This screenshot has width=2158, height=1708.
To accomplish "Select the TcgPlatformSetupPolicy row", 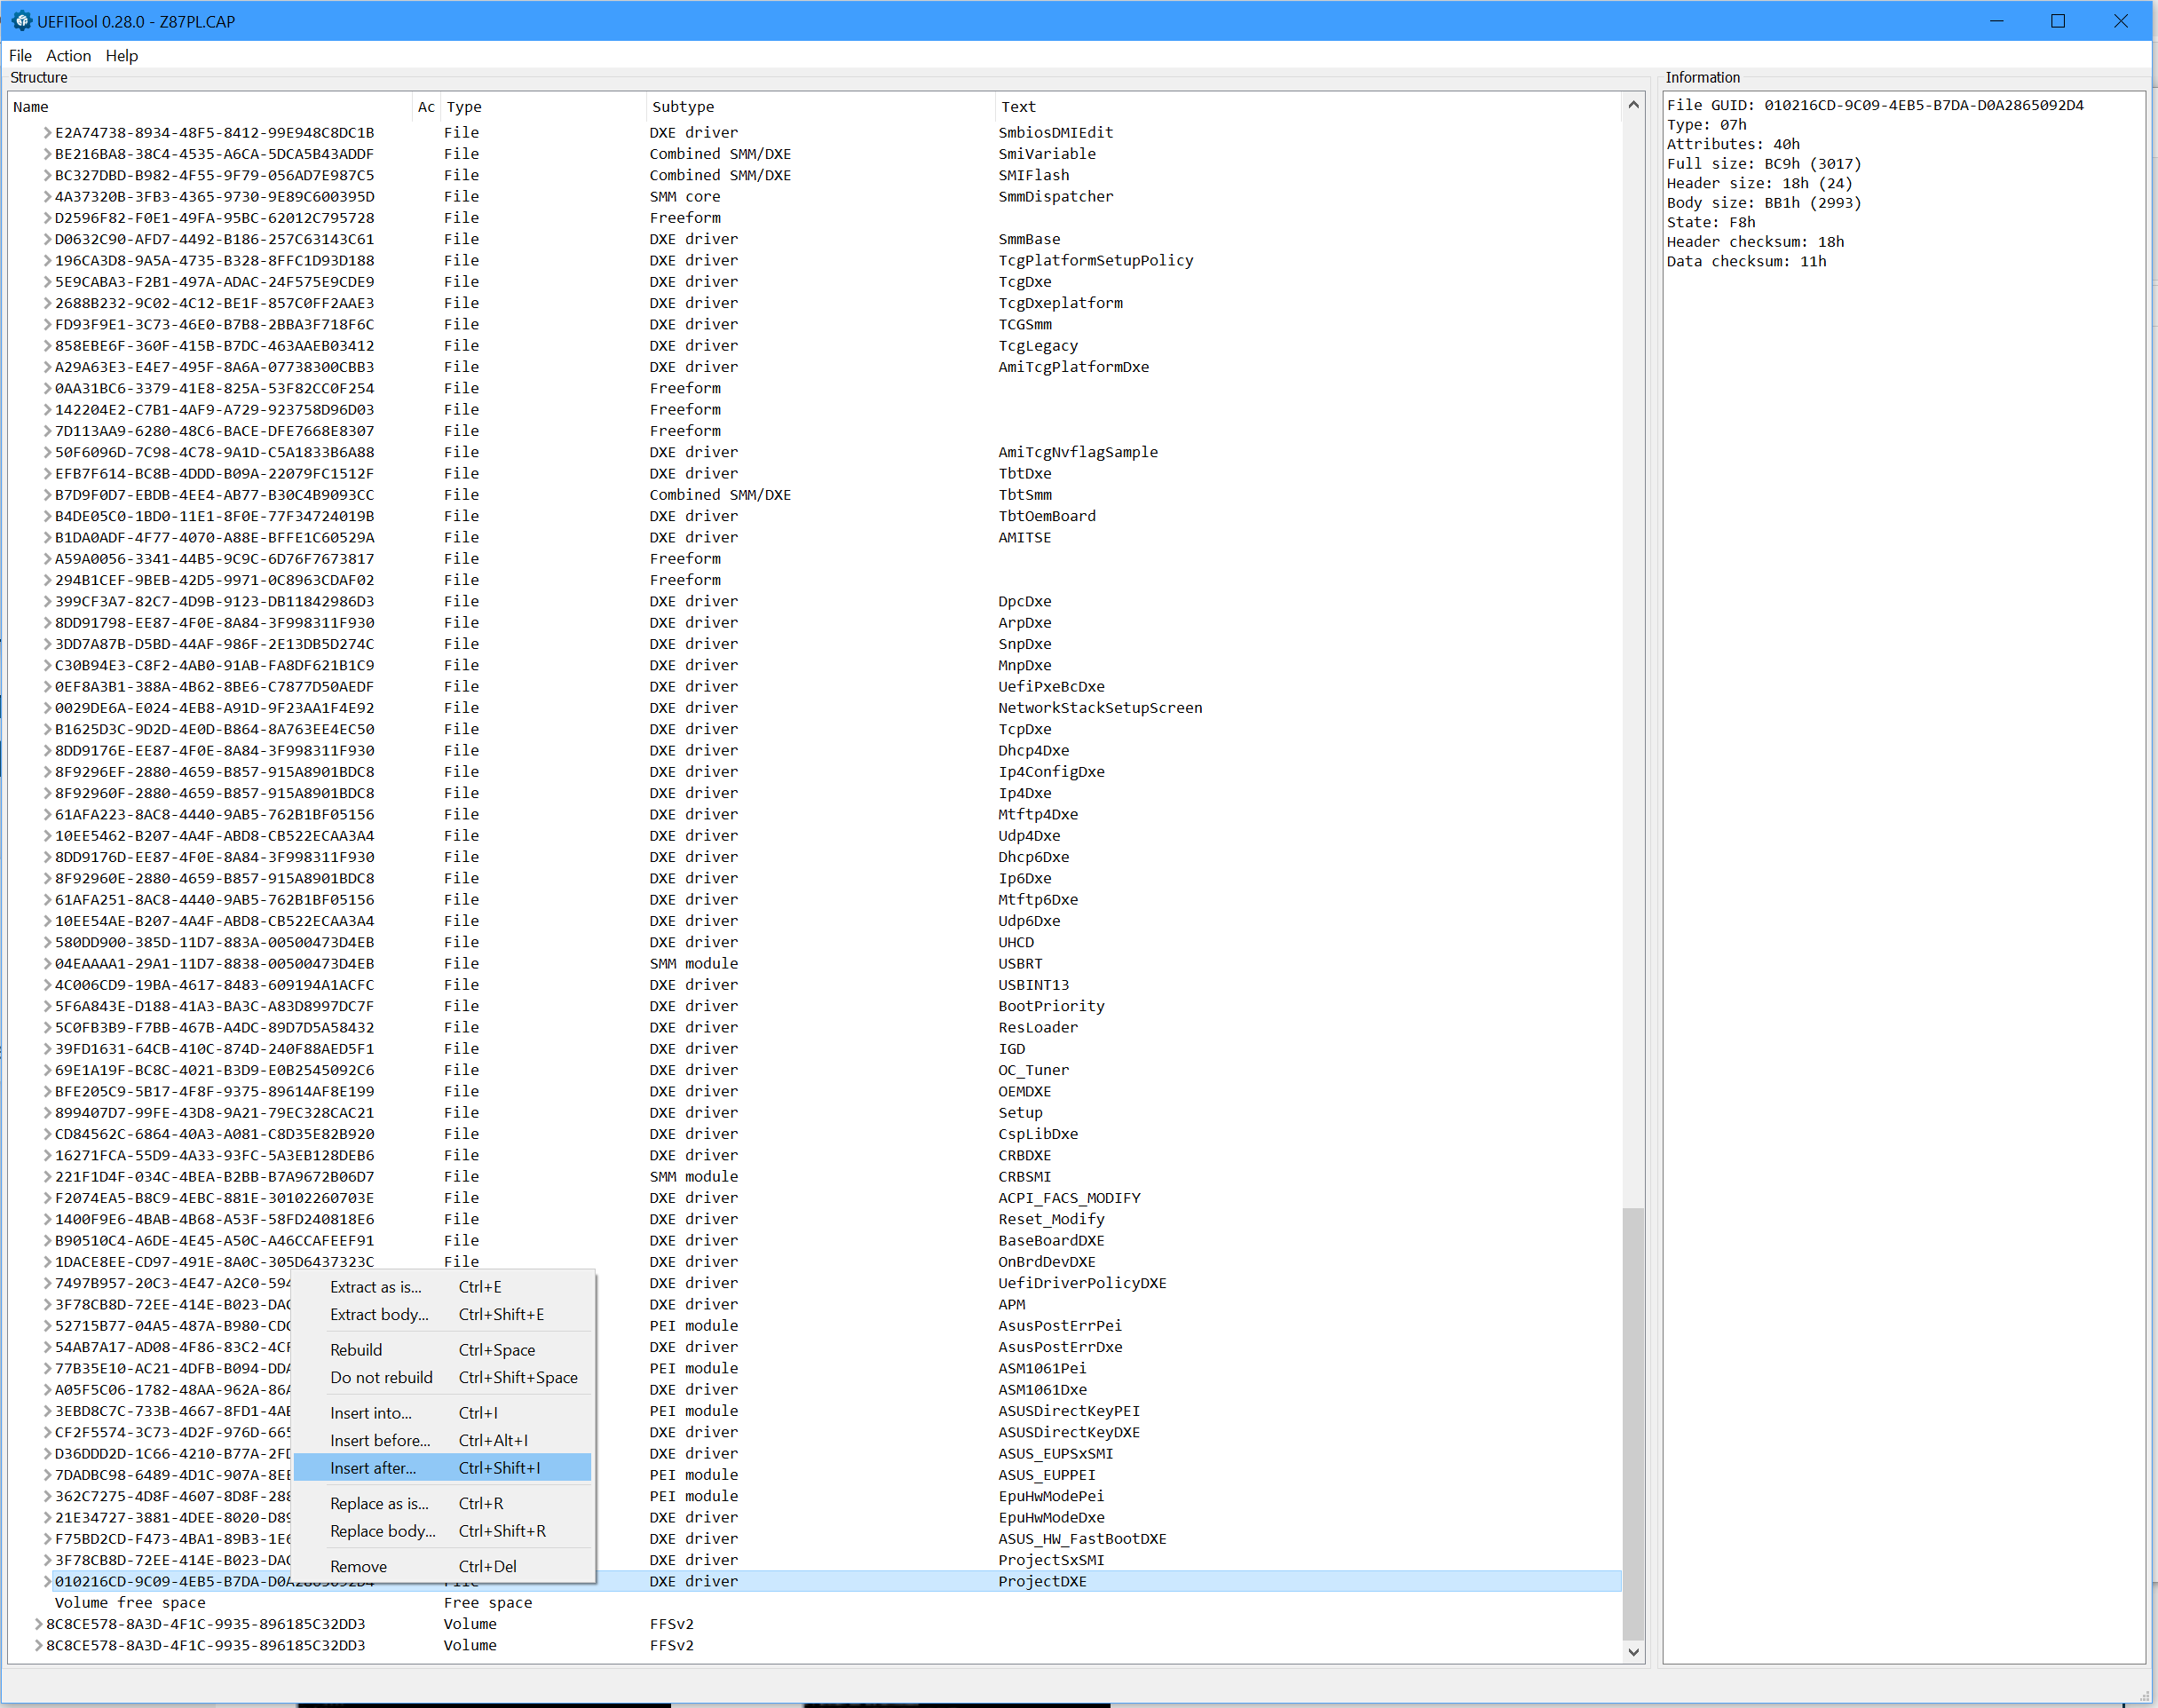I will click(x=815, y=261).
